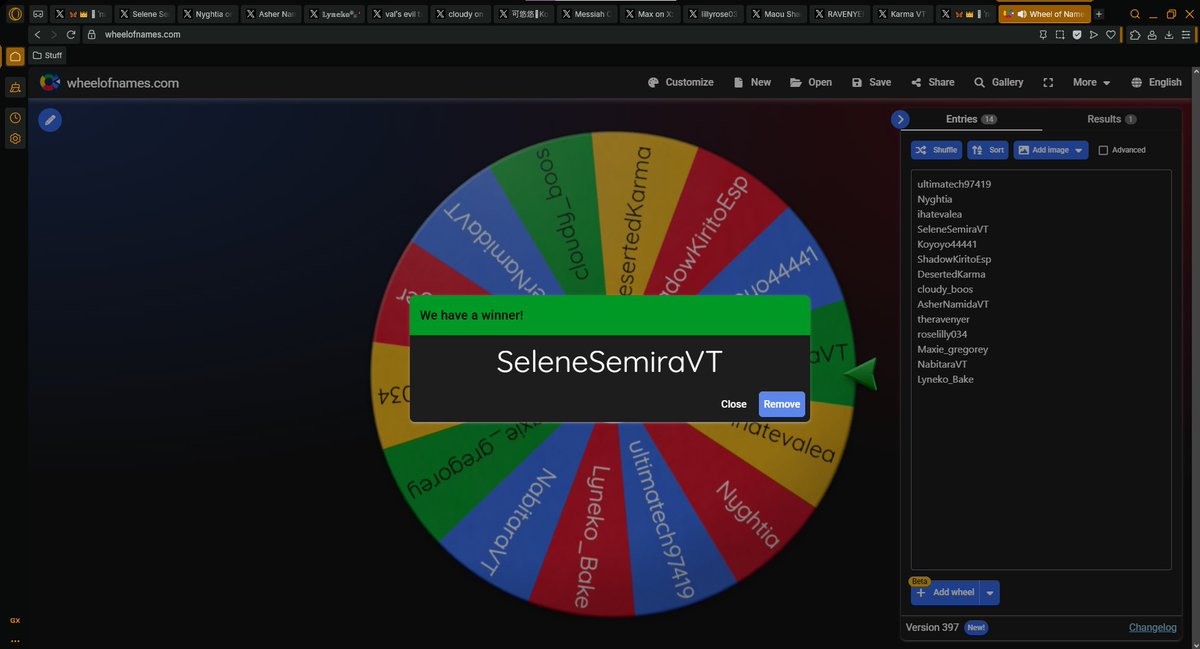Viewport: 1200px width, 649px height.
Task: Open the Opera GX main menu
Action: tap(15, 14)
